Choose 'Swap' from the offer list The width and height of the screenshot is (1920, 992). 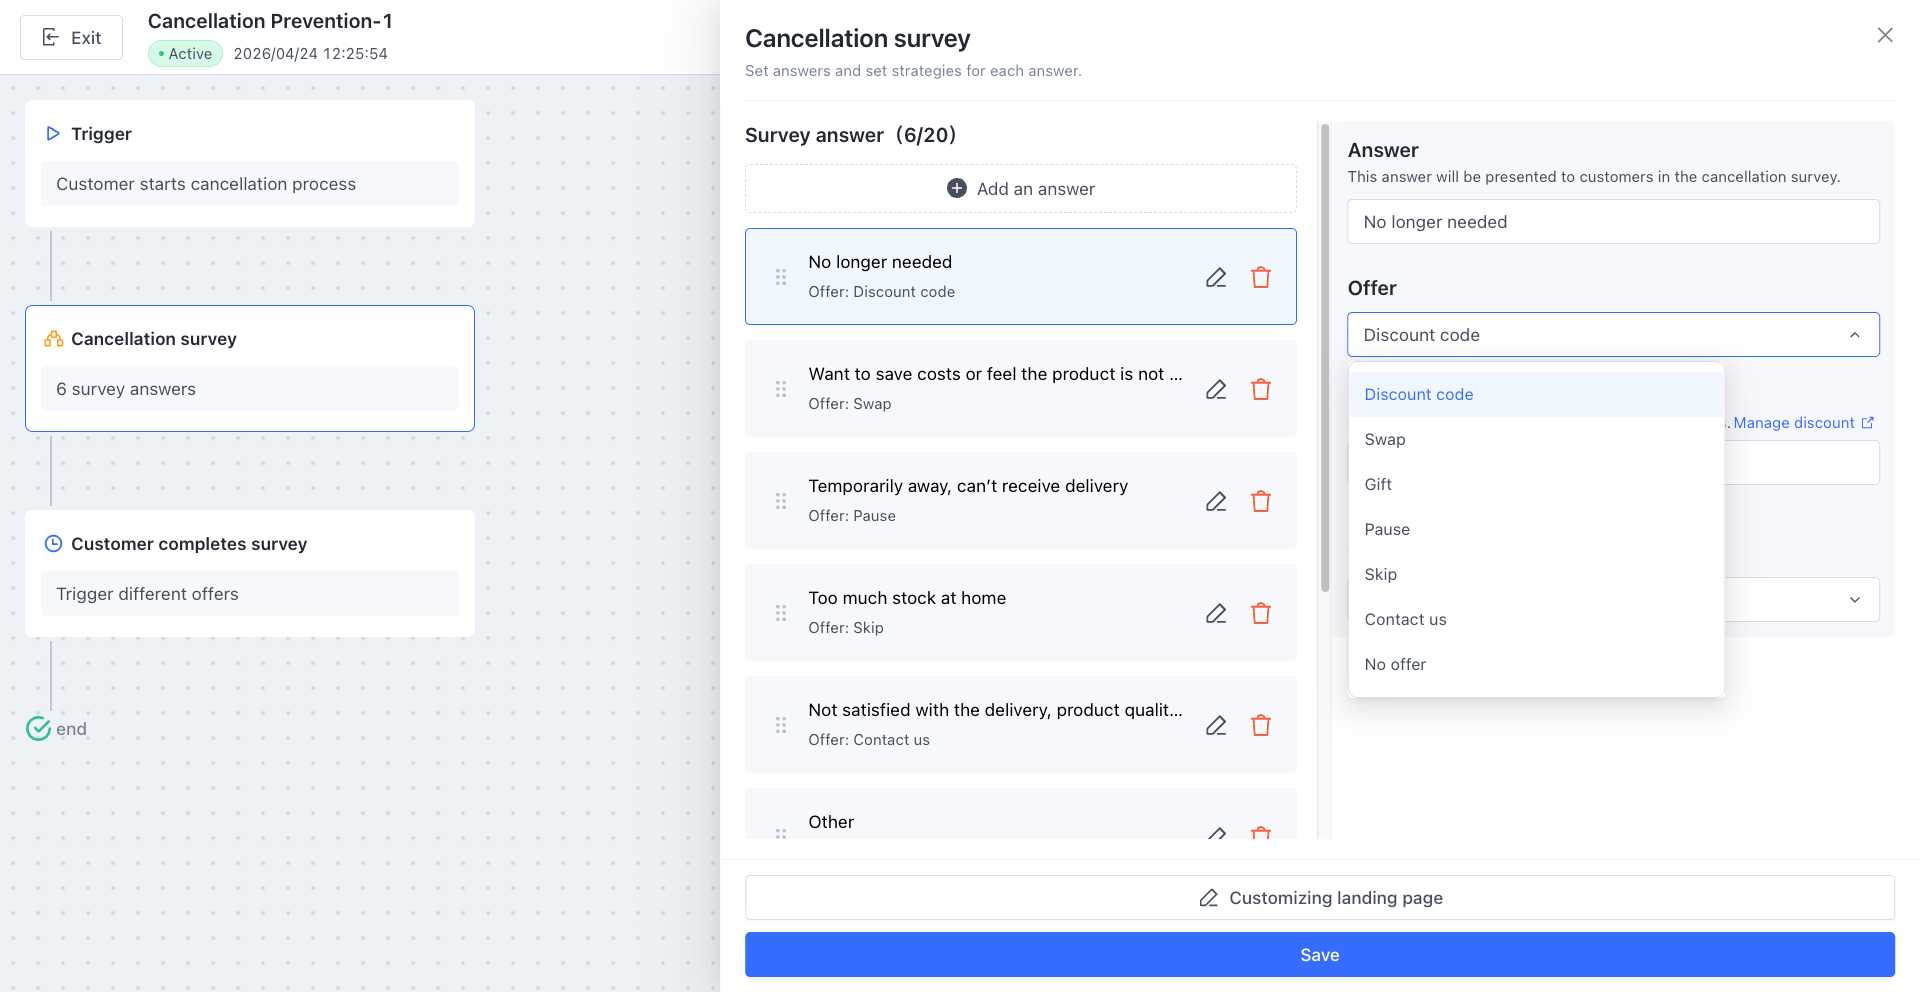(1385, 440)
